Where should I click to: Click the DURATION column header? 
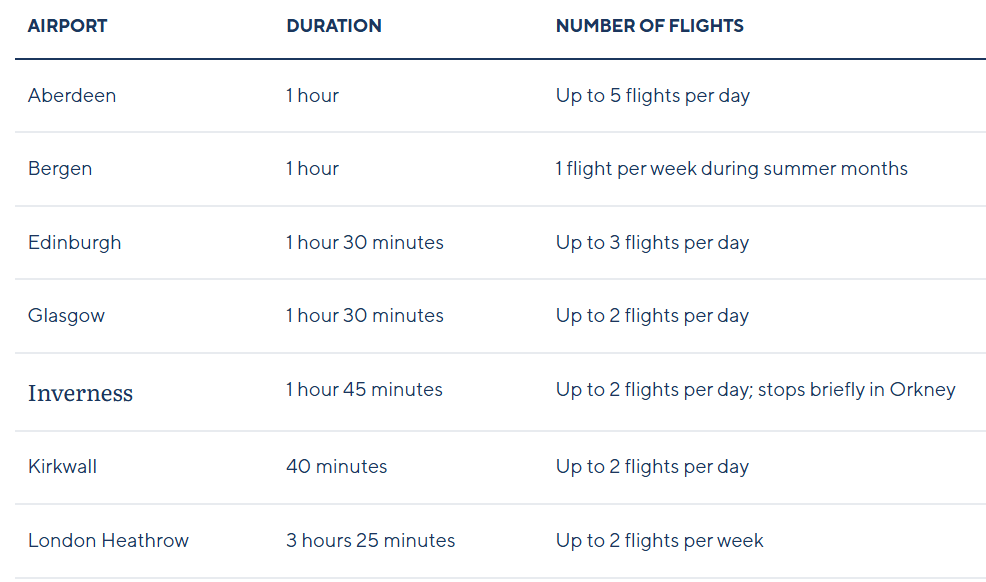pyautogui.click(x=333, y=26)
